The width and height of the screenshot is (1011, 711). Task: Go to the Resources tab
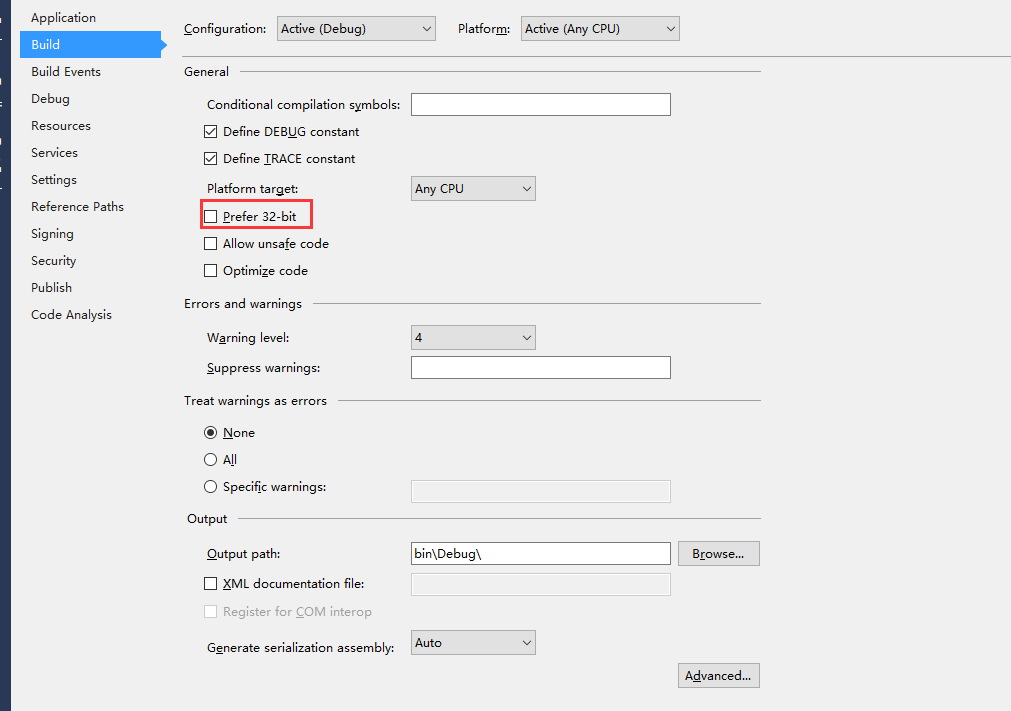(x=61, y=126)
